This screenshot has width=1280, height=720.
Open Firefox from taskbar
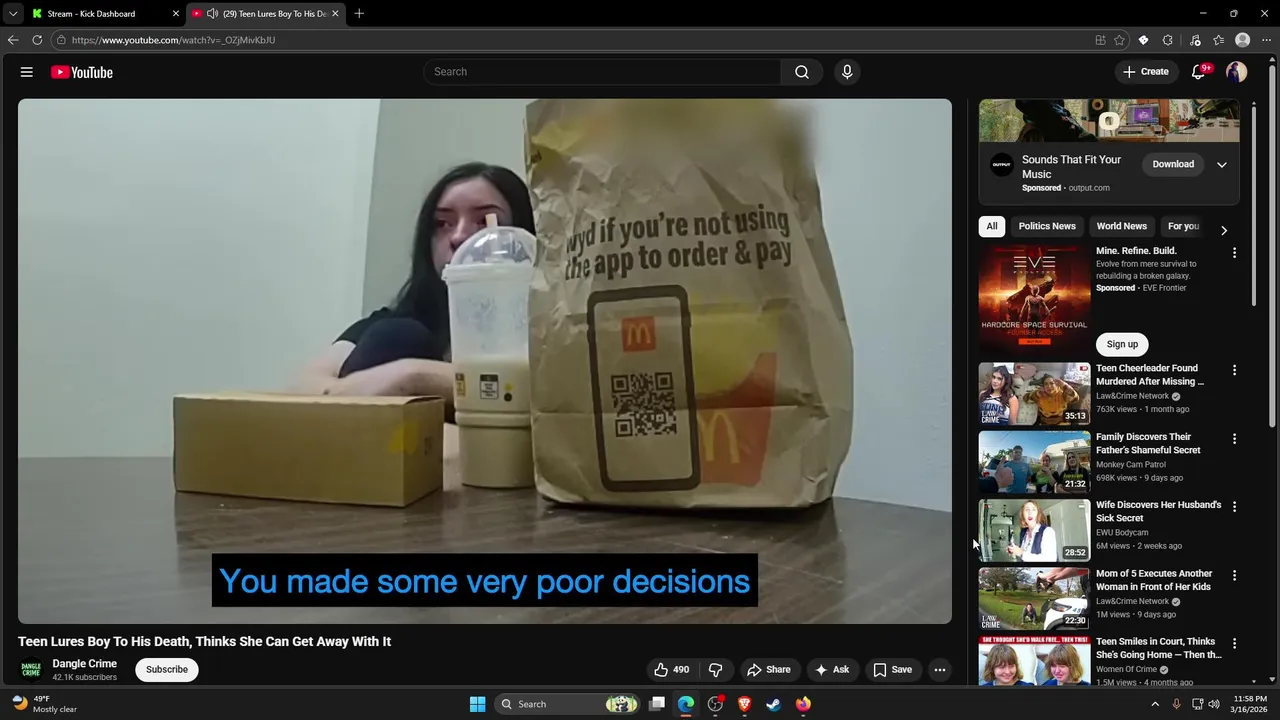pos(803,704)
